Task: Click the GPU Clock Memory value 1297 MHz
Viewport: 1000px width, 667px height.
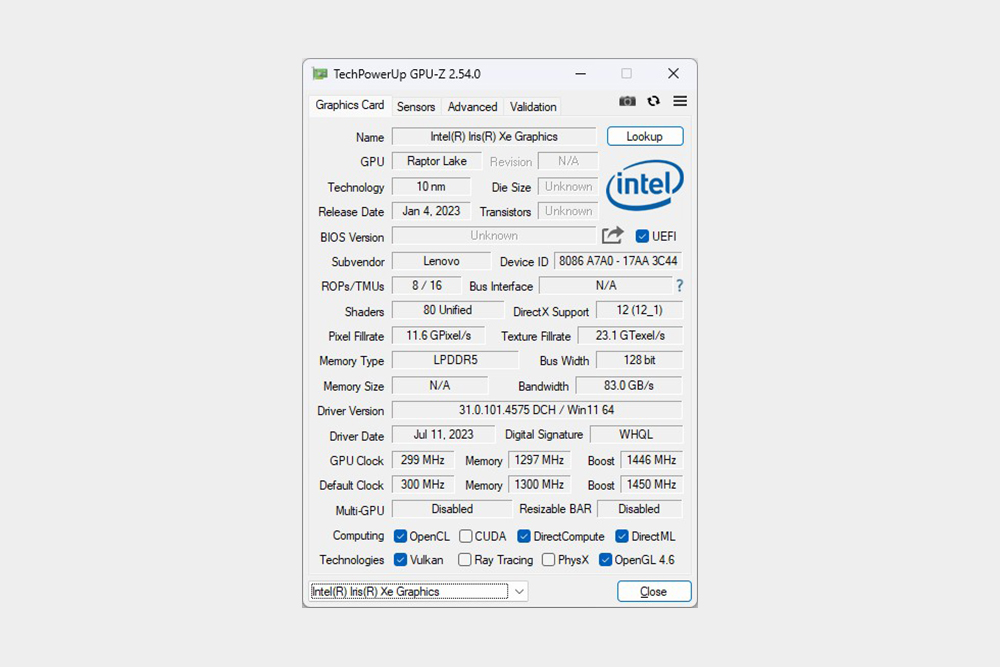Action: point(539,460)
